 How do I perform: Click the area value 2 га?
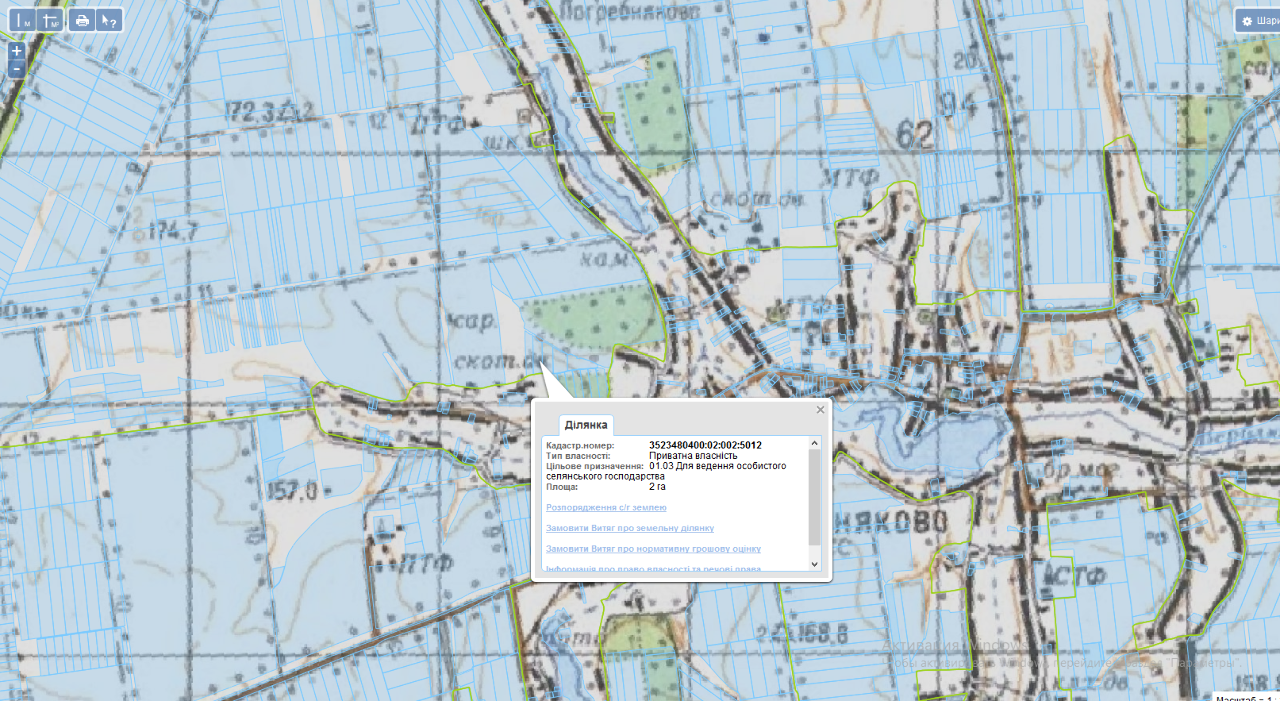[x=657, y=487]
